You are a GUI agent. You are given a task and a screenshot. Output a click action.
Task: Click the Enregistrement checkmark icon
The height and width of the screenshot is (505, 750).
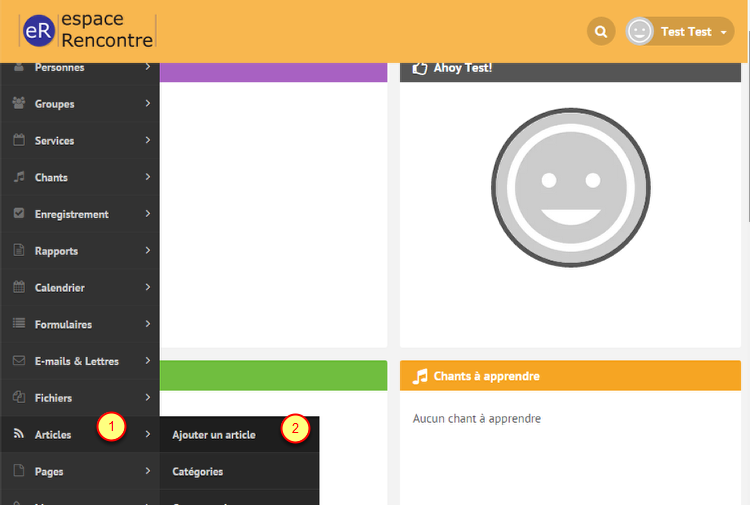point(18,214)
